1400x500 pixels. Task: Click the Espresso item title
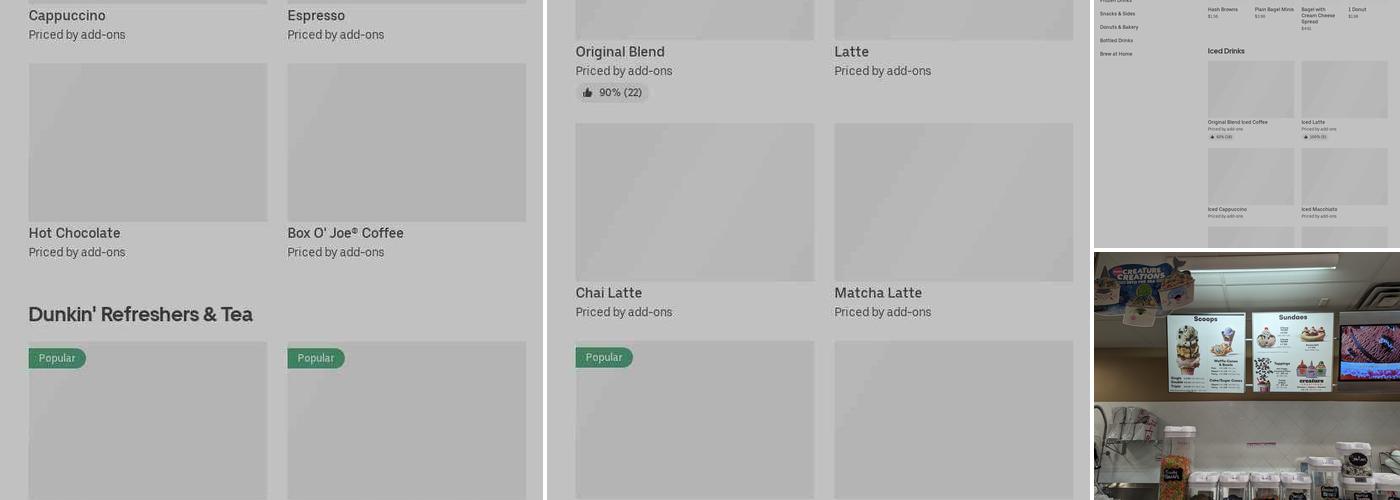click(x=316, y=16)
